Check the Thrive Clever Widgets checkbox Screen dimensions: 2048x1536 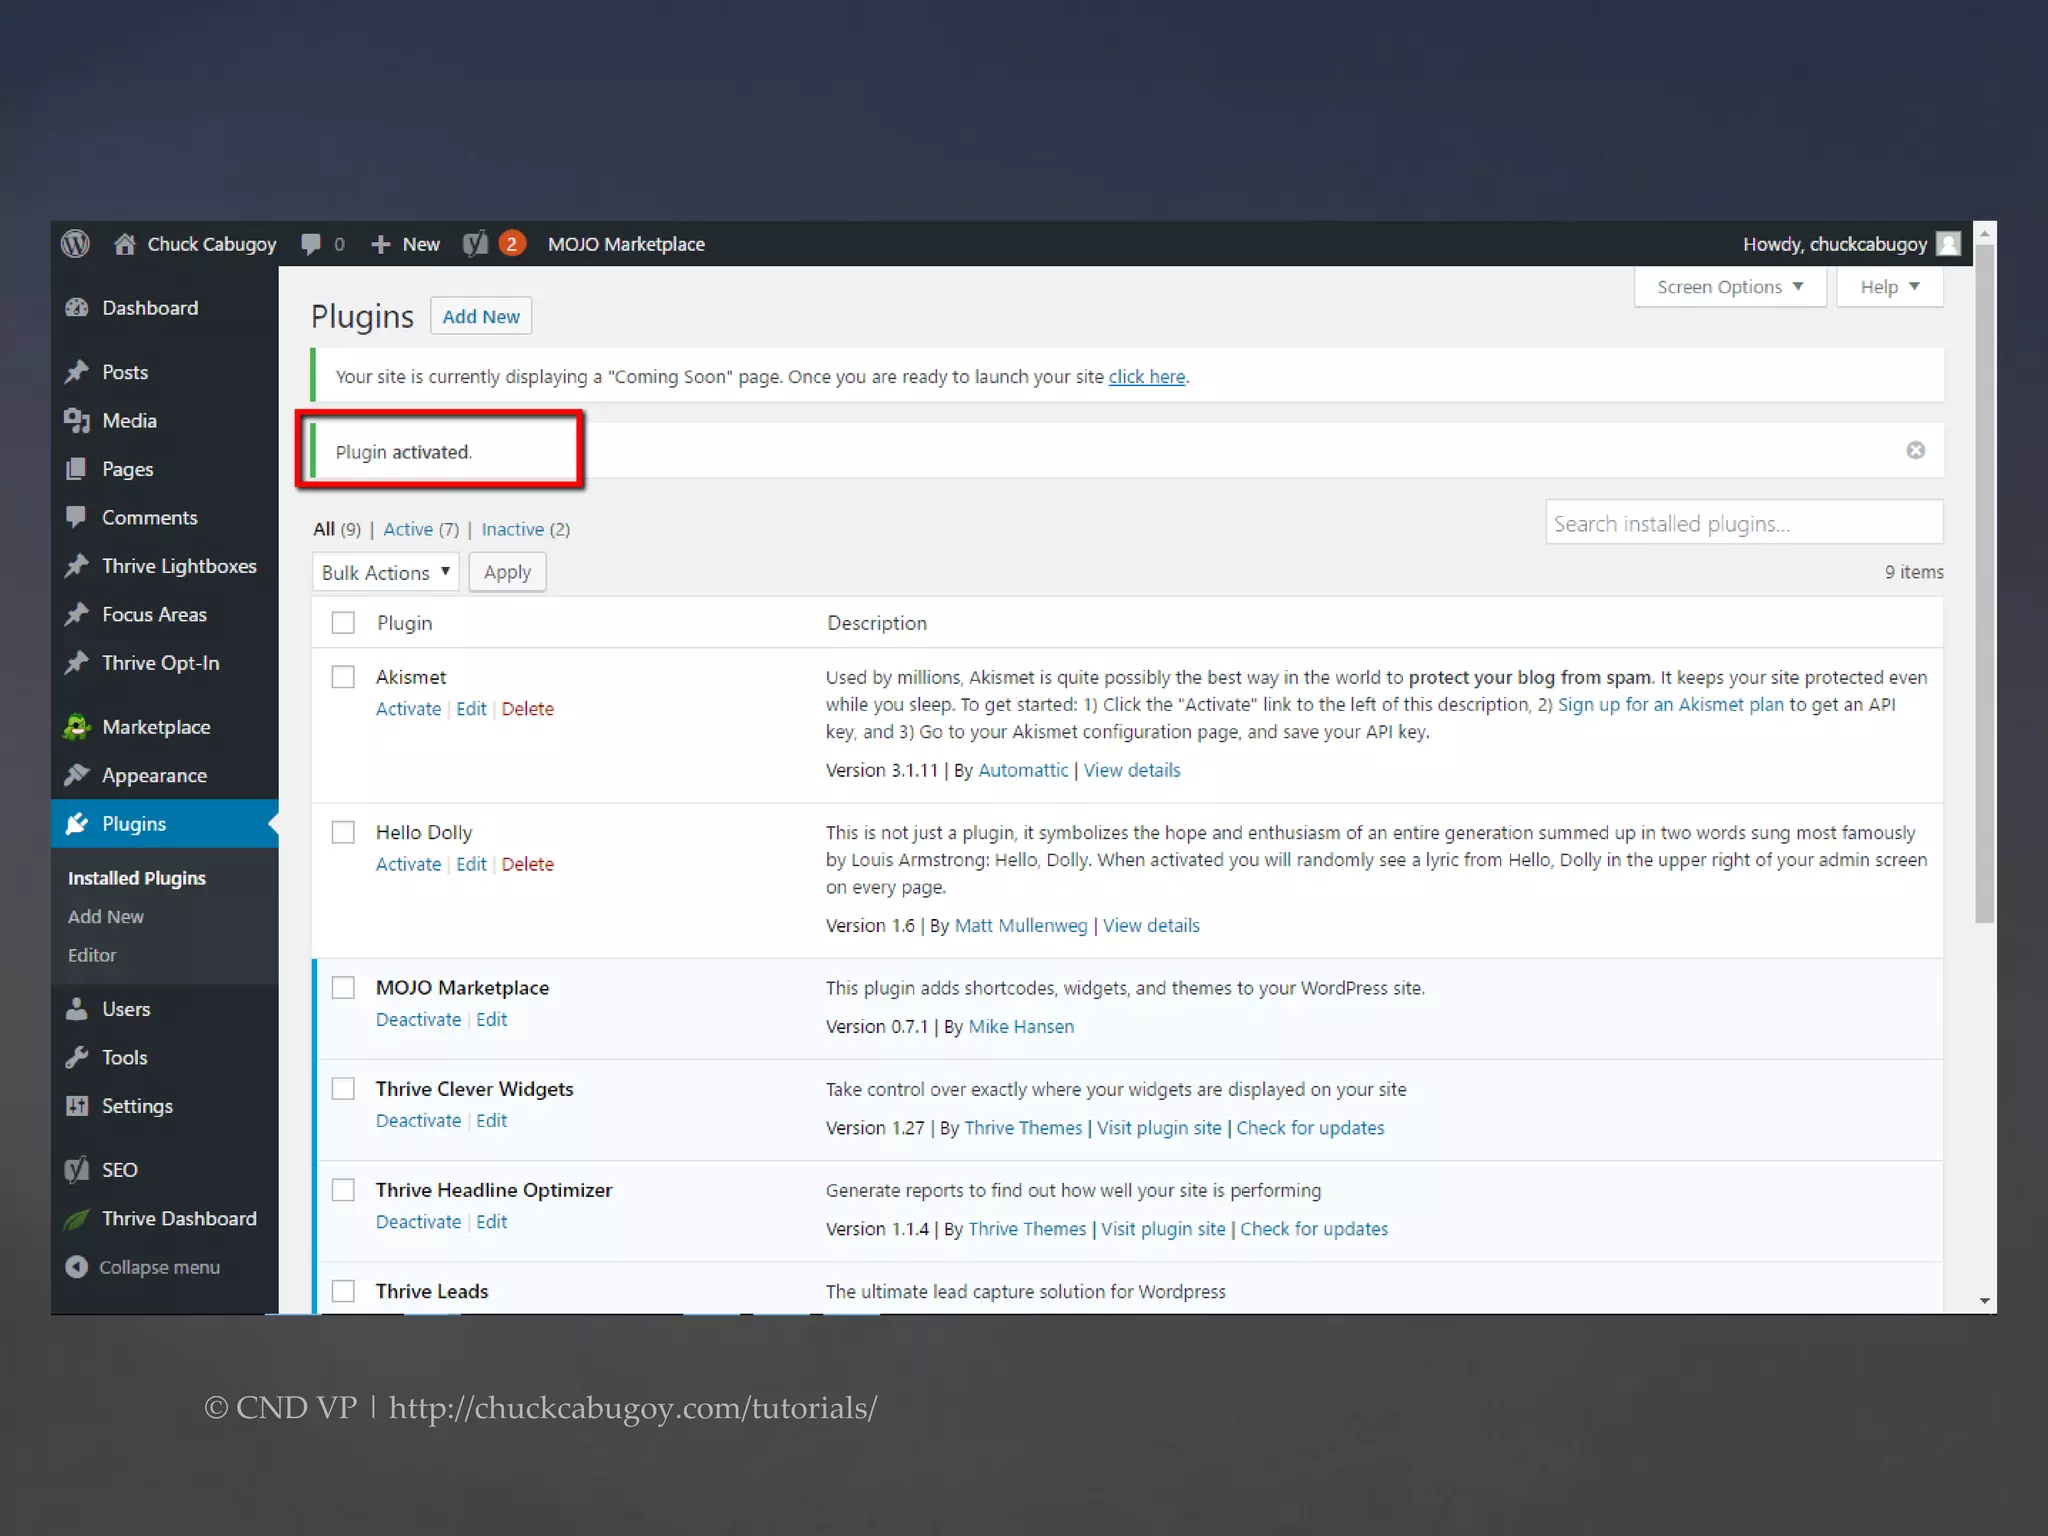click(343, 1089)
